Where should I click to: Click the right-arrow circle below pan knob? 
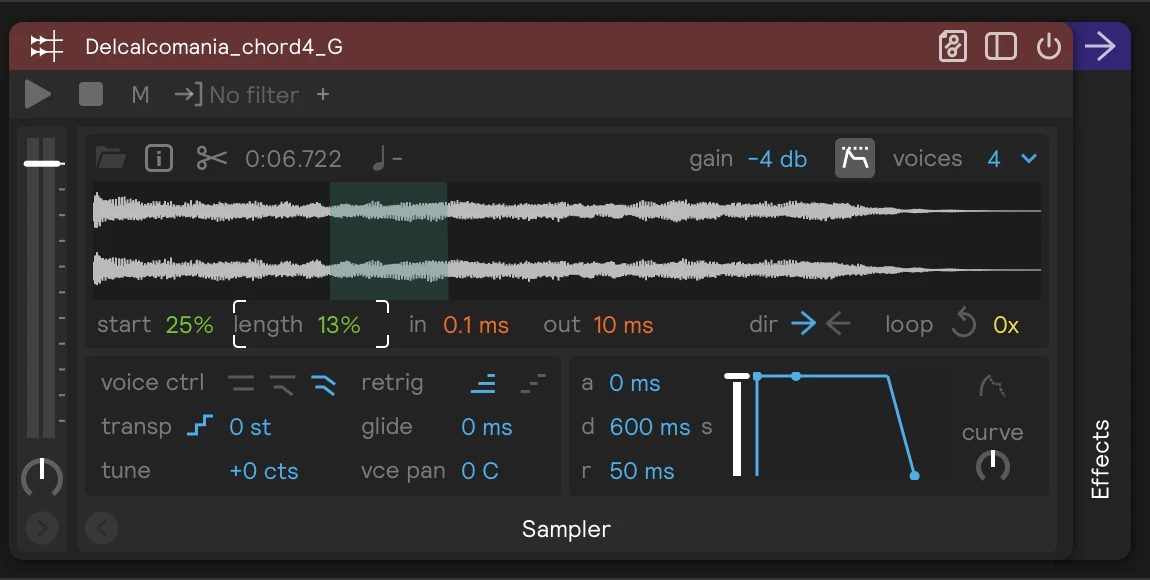coord(42,527)
